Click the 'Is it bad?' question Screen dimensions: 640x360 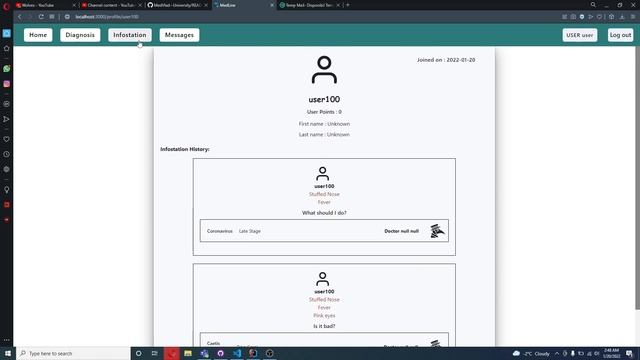324,326
